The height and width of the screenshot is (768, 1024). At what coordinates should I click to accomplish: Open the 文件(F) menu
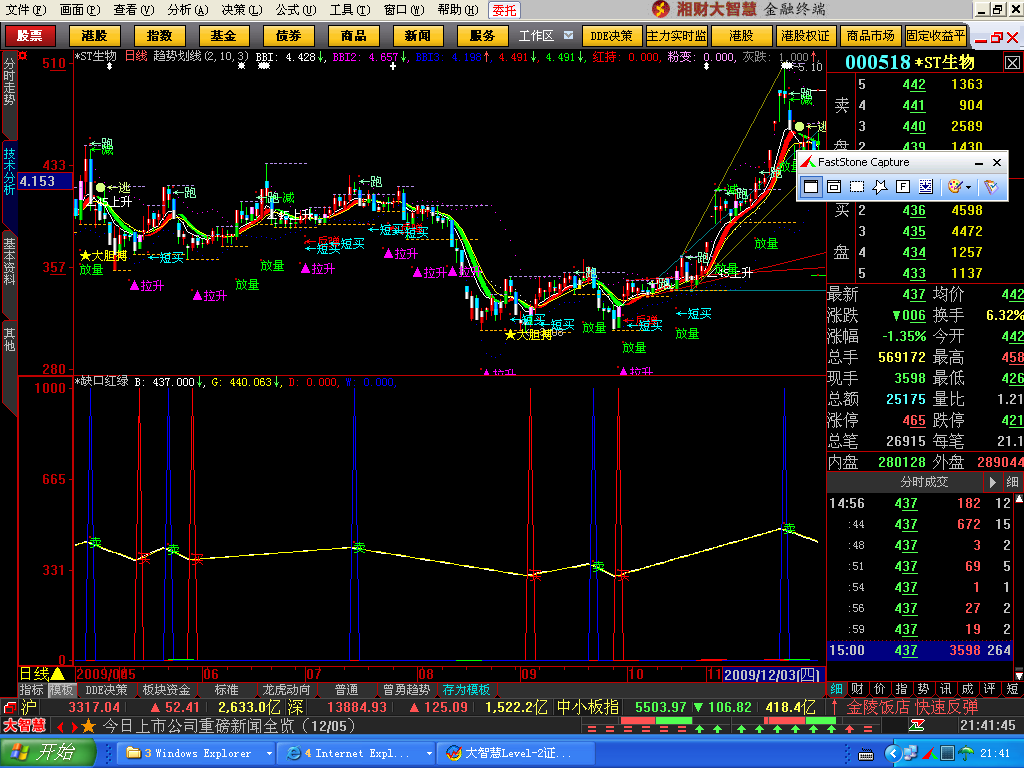[x=26, y=10]
